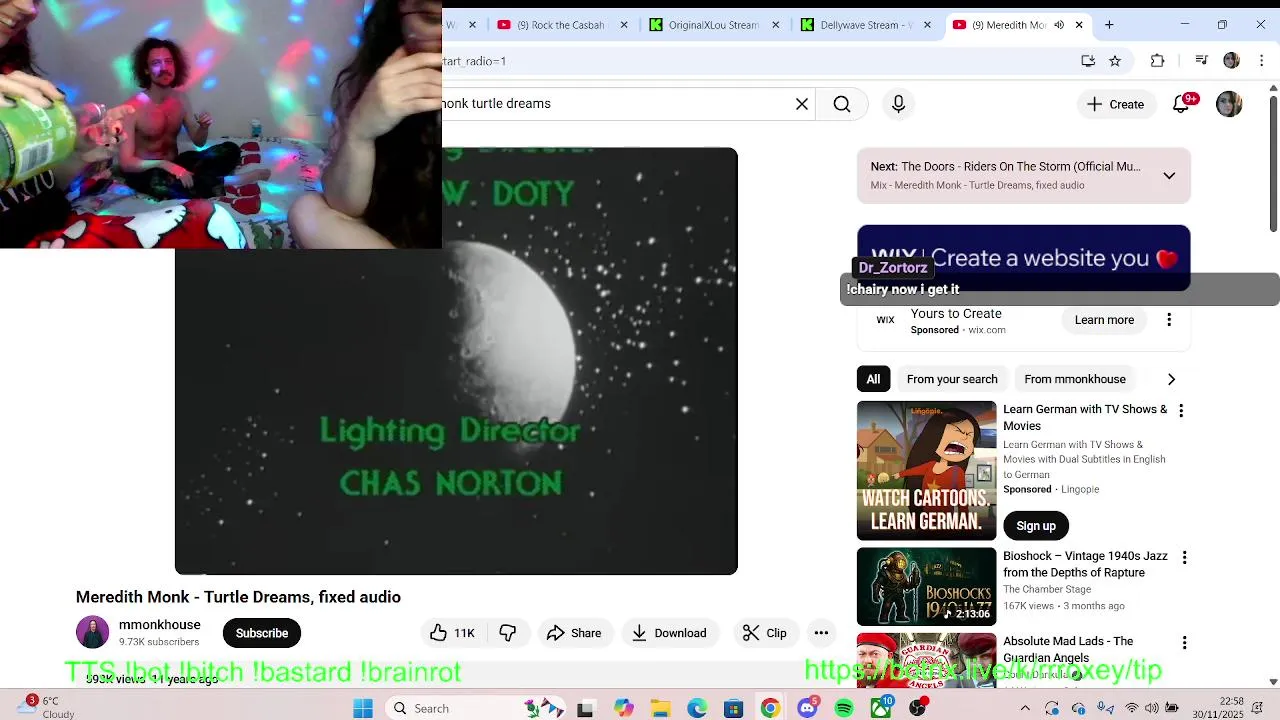This screenshot has width=1280, height=720.
Task: Click the Clip button
Action: pyautogui.click(x=765, y=633)
